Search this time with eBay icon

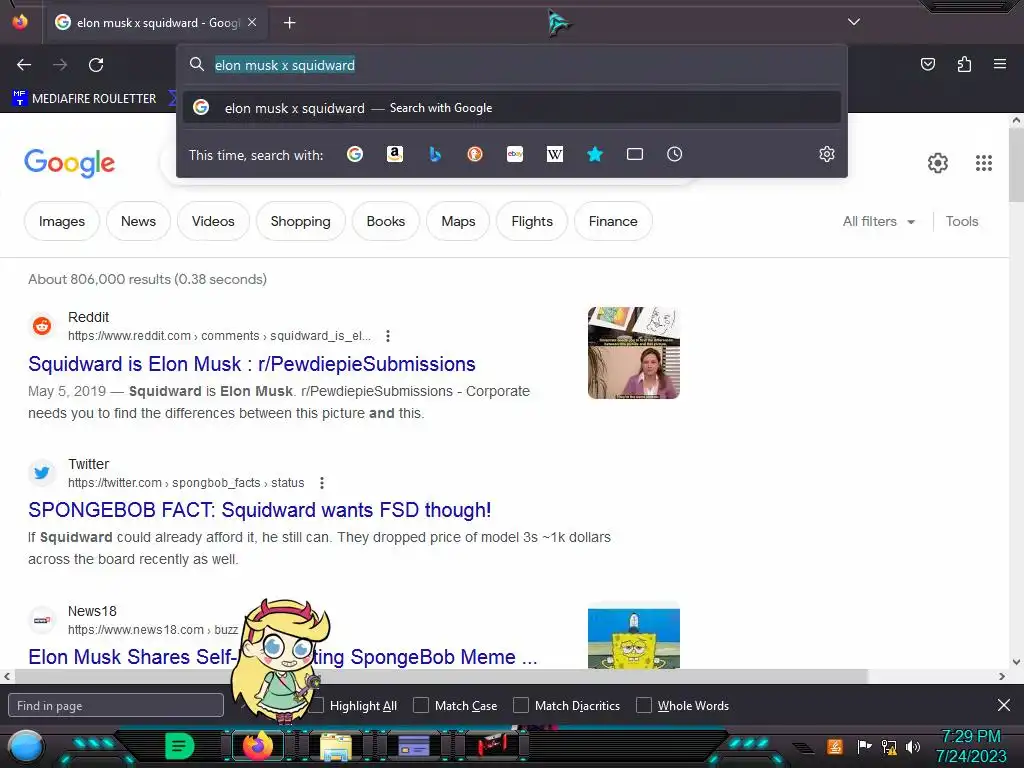[x=515, y=154]
